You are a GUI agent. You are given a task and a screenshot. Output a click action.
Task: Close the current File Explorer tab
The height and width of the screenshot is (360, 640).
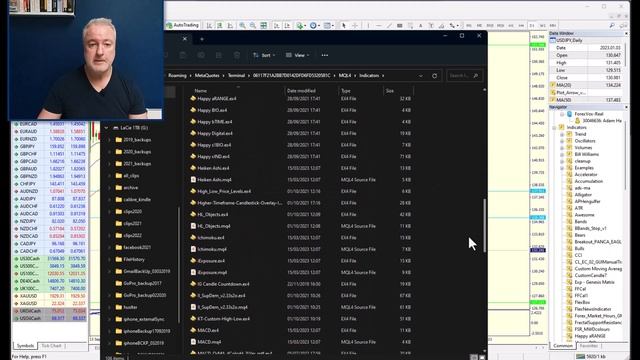pyautogui.click(x=184, y=39)
